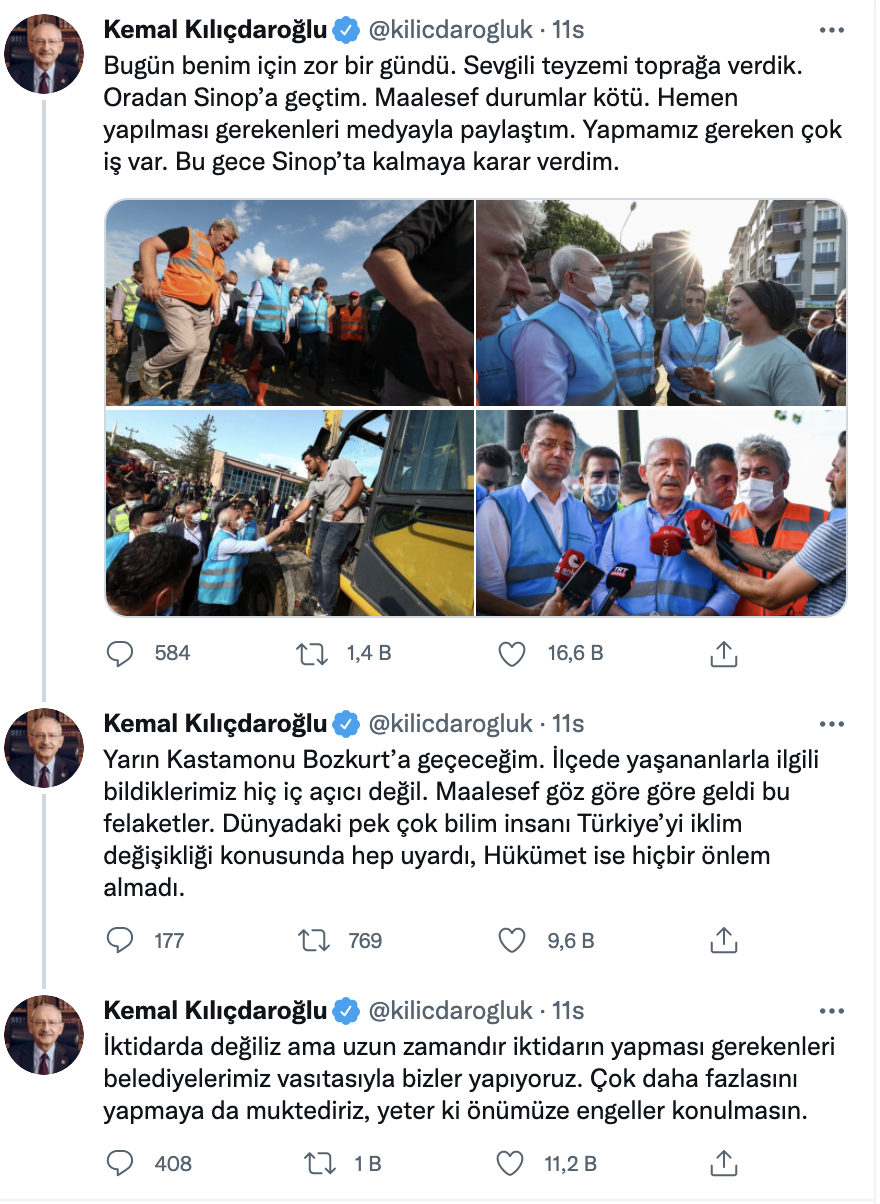Open more options menu on first tweet
880x1204 pixels.
[x=832, y=30]
